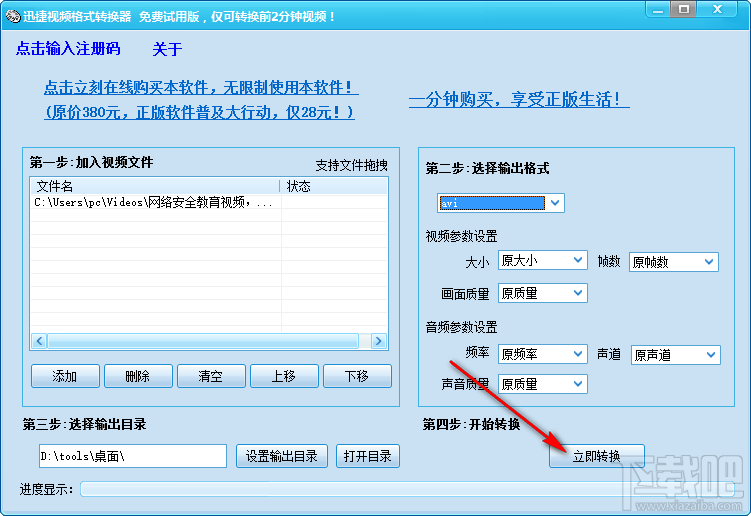Click the 进度显示 progress bar
Viewport: 751px width, 516px height.
coord(407,489)
